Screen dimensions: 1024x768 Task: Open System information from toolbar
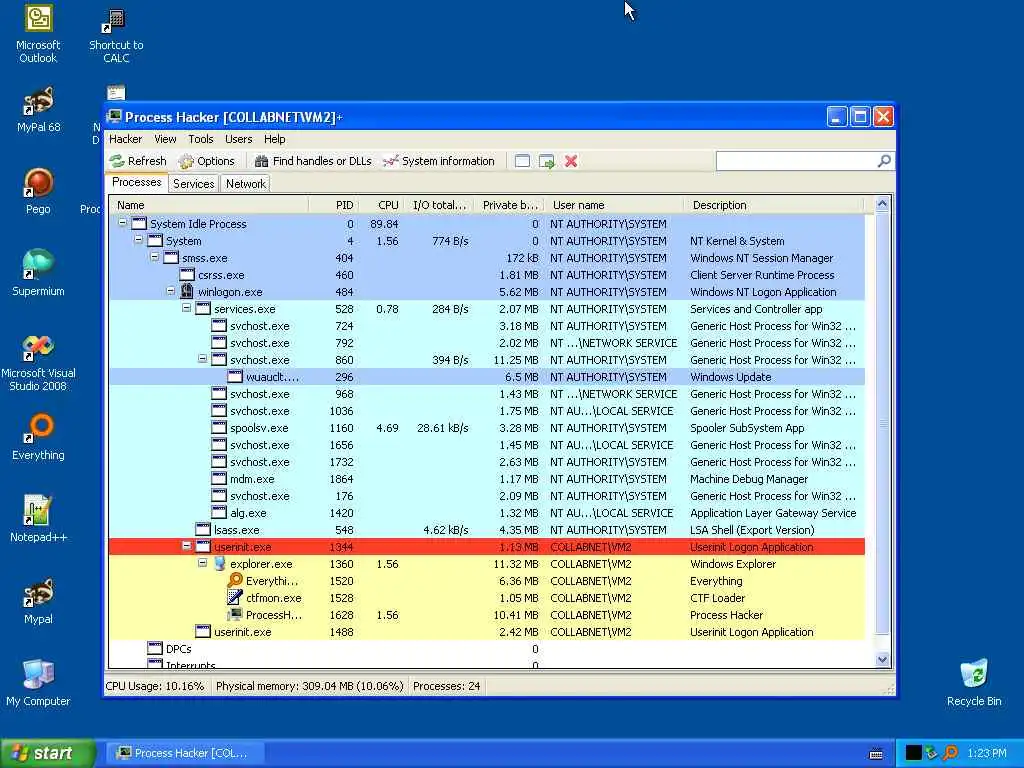(438, 161)
